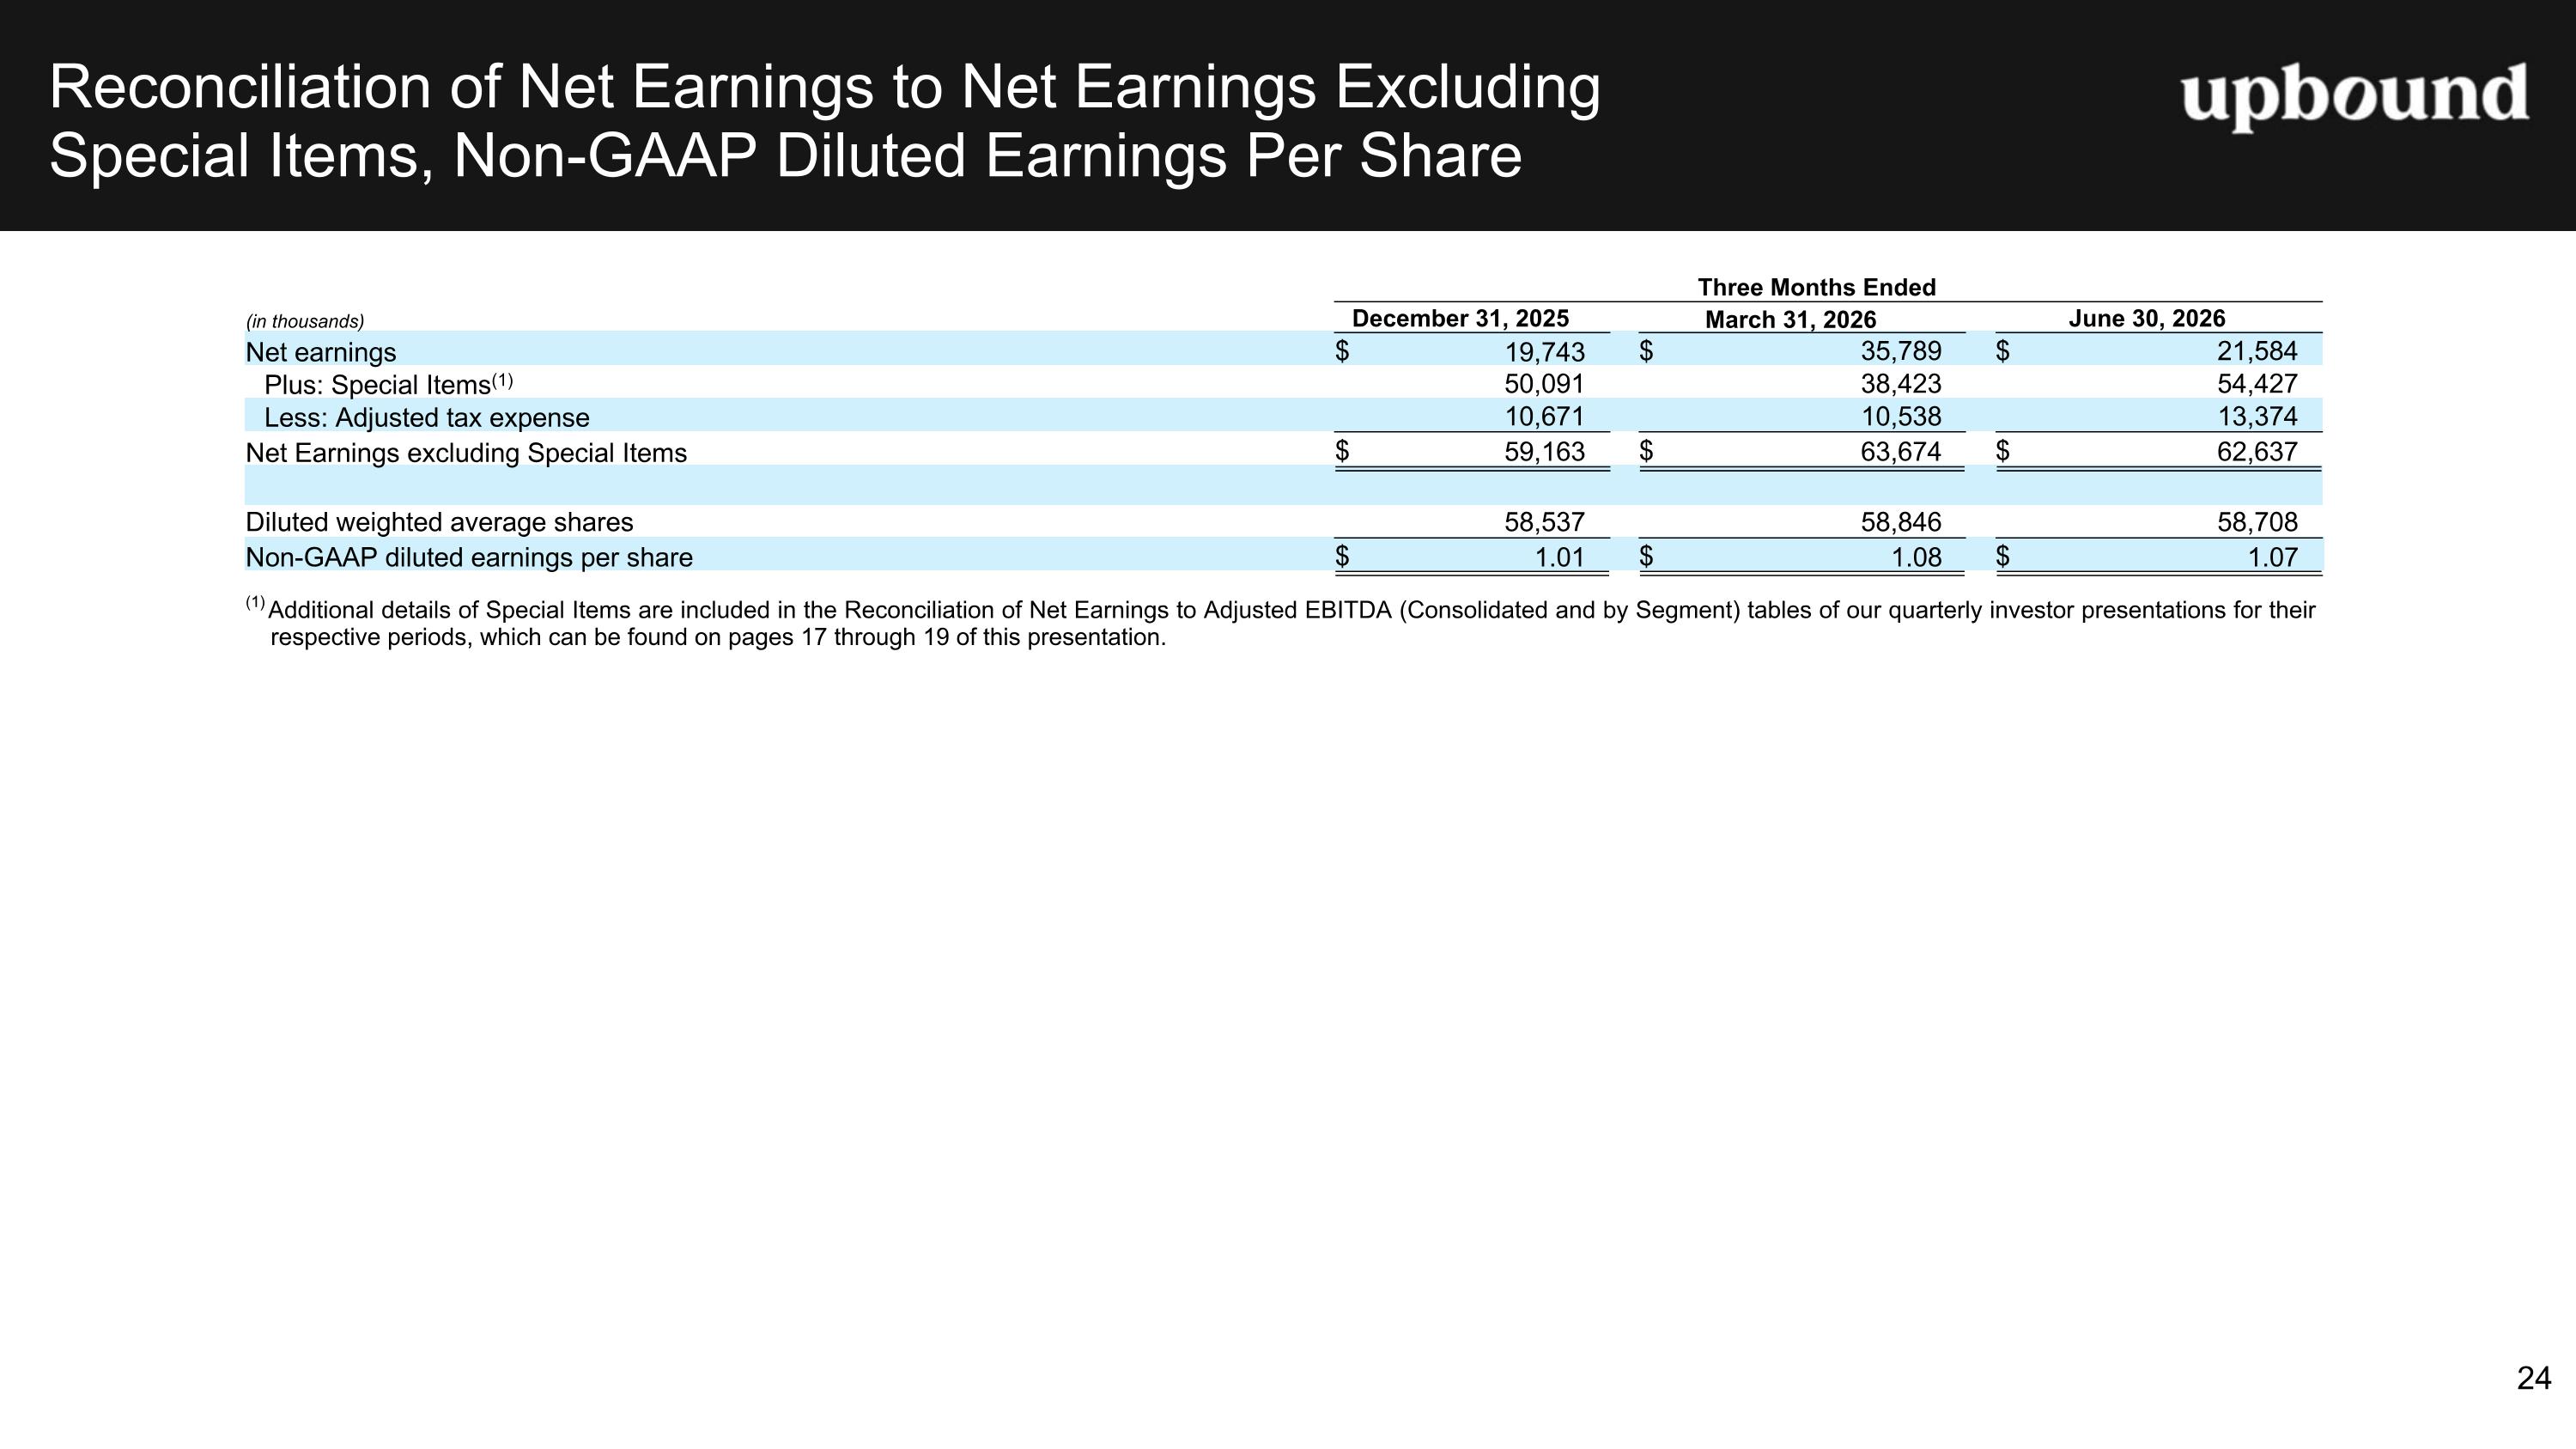Click the 'June 30, 2026' column header

click(2147, 318)
